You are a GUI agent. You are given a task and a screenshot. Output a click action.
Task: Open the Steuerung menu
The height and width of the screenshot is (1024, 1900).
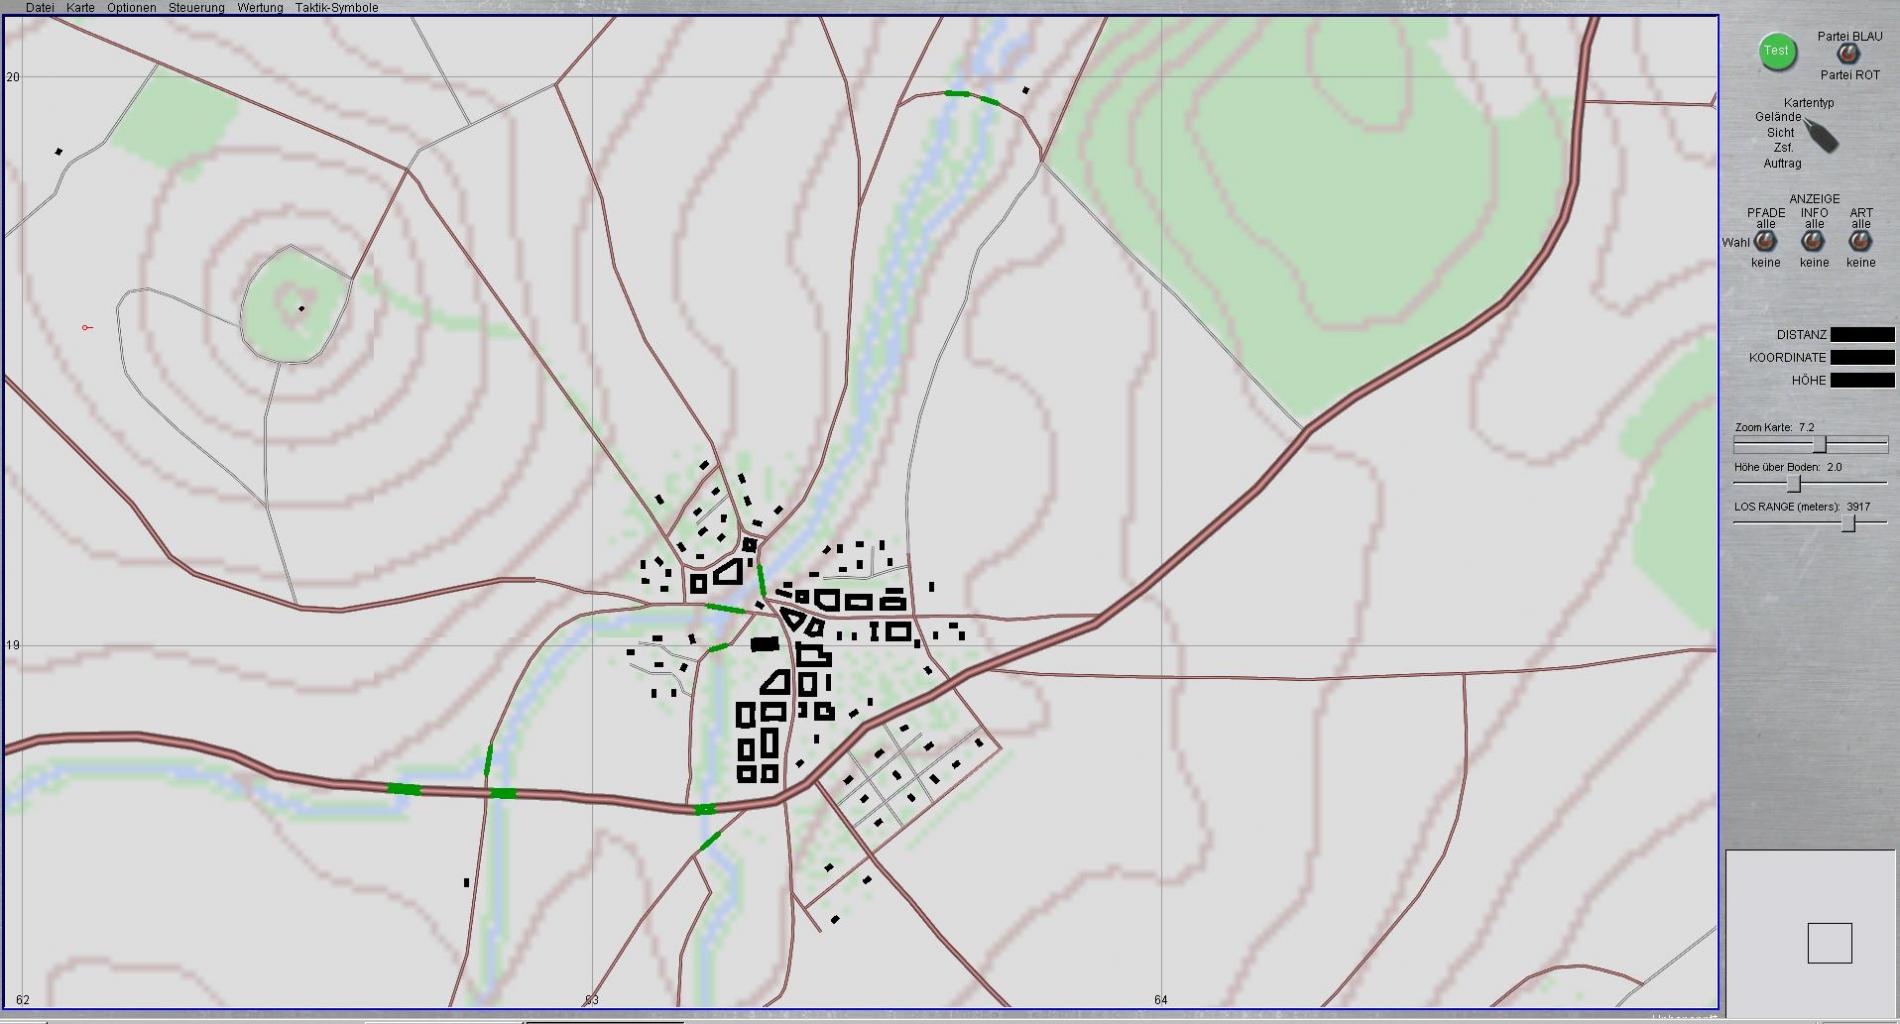[196, 8]
